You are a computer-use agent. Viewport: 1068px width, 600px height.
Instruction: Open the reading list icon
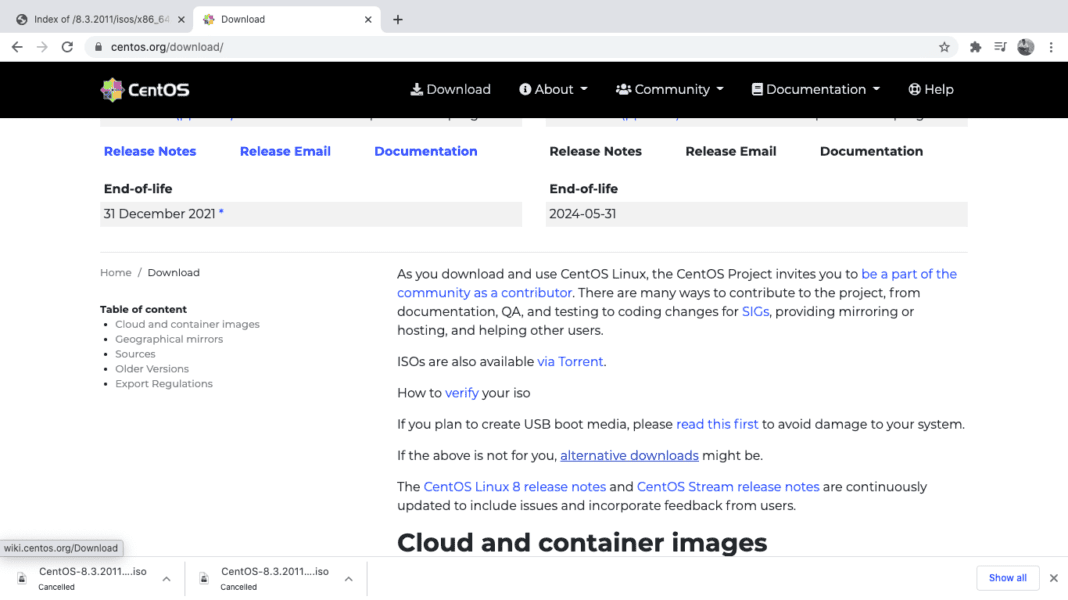1000,46
